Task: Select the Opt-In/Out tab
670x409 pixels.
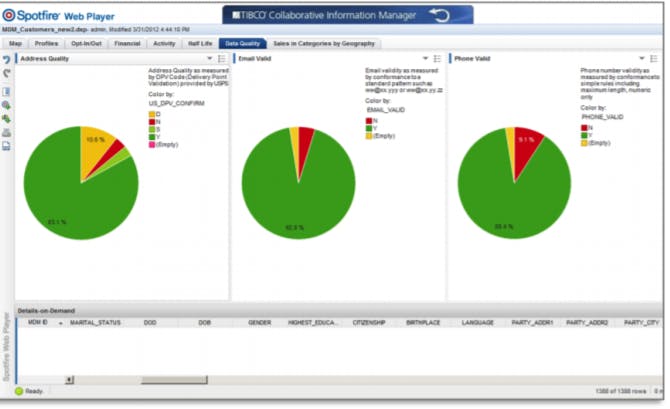Action: (x=86, y=44)
